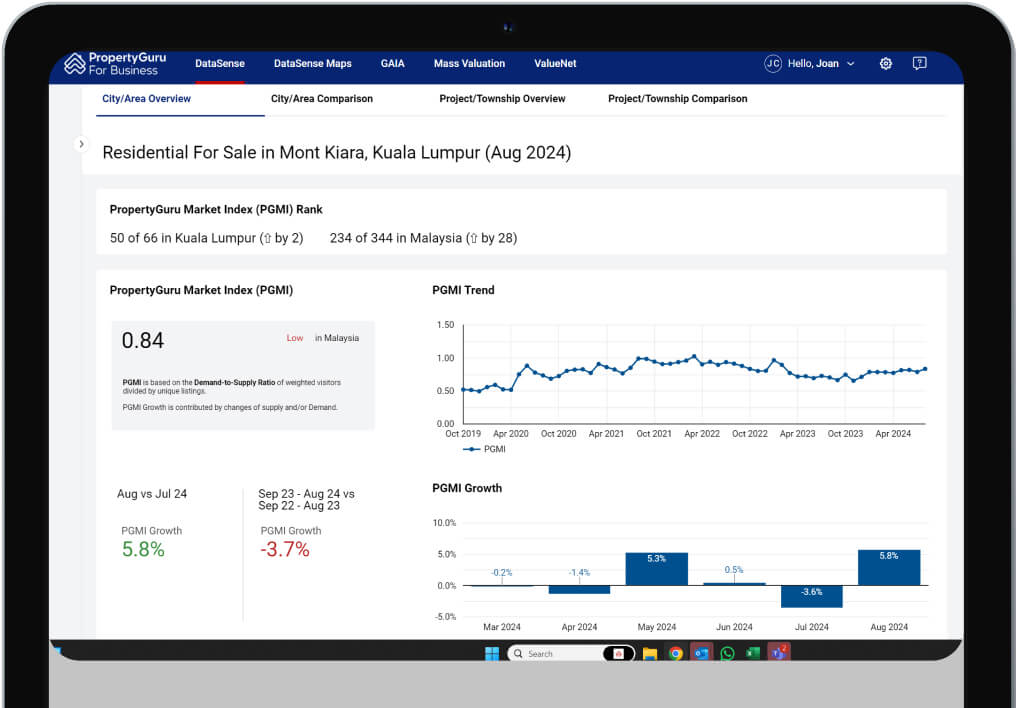This screenshot has width=1016, height=708.
Task: Open the DataSense menu
Action: click(x=220, y=63)
